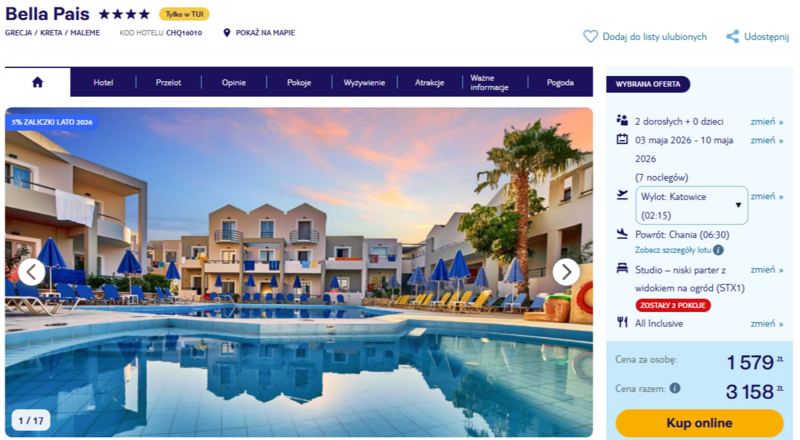Open flight details info icon

point(718,250)
